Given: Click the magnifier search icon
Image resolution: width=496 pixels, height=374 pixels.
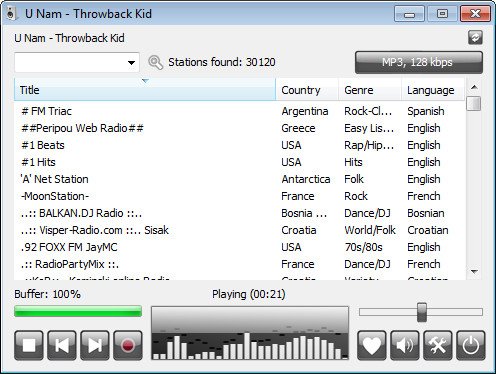Looking at the screenshot, I should [155, 62].
